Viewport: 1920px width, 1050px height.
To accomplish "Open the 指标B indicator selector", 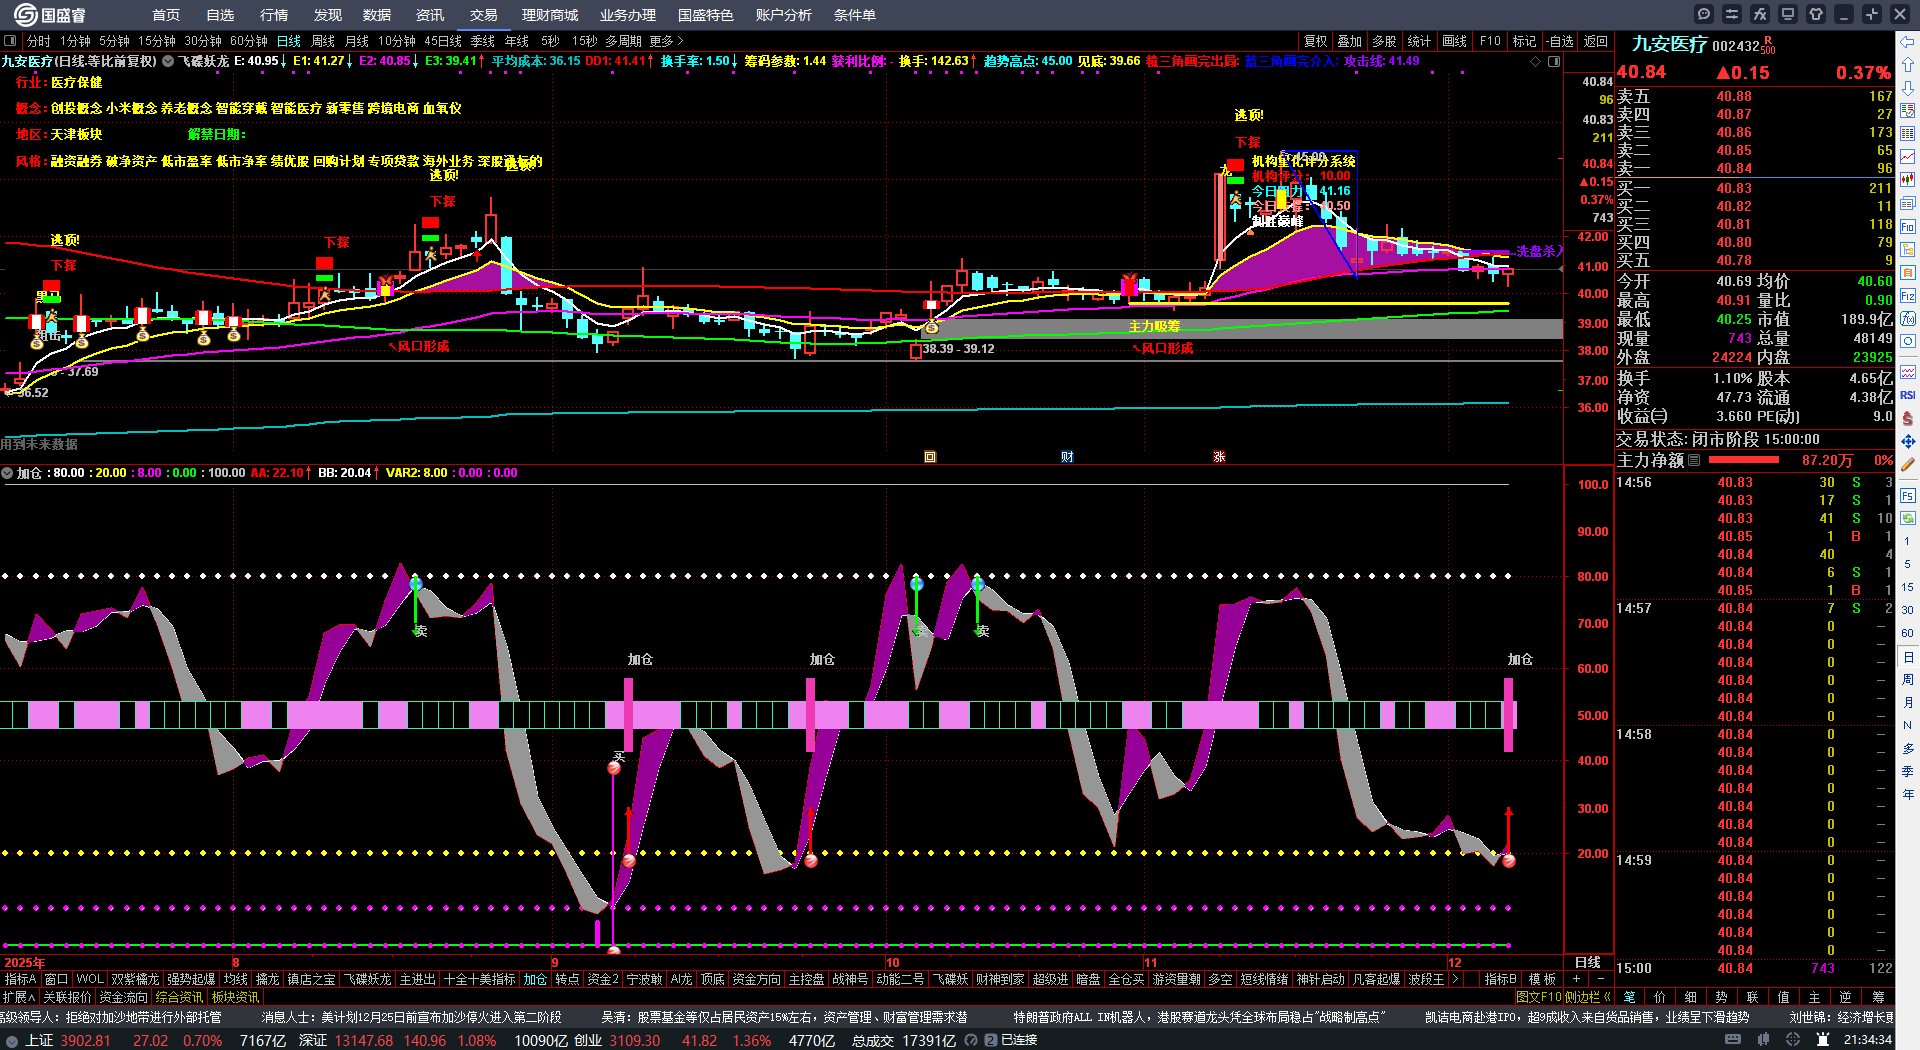I will click(1500, 979).
